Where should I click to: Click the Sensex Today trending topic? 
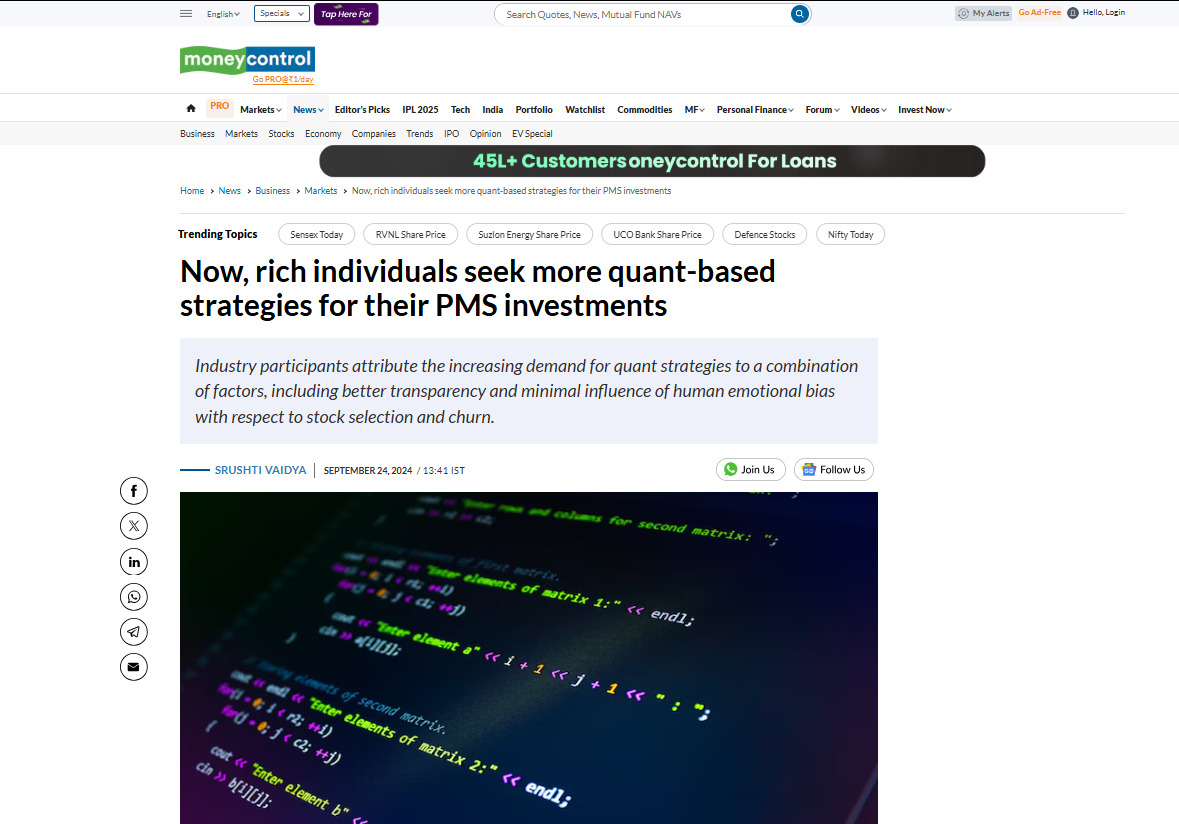coord(316,235)
